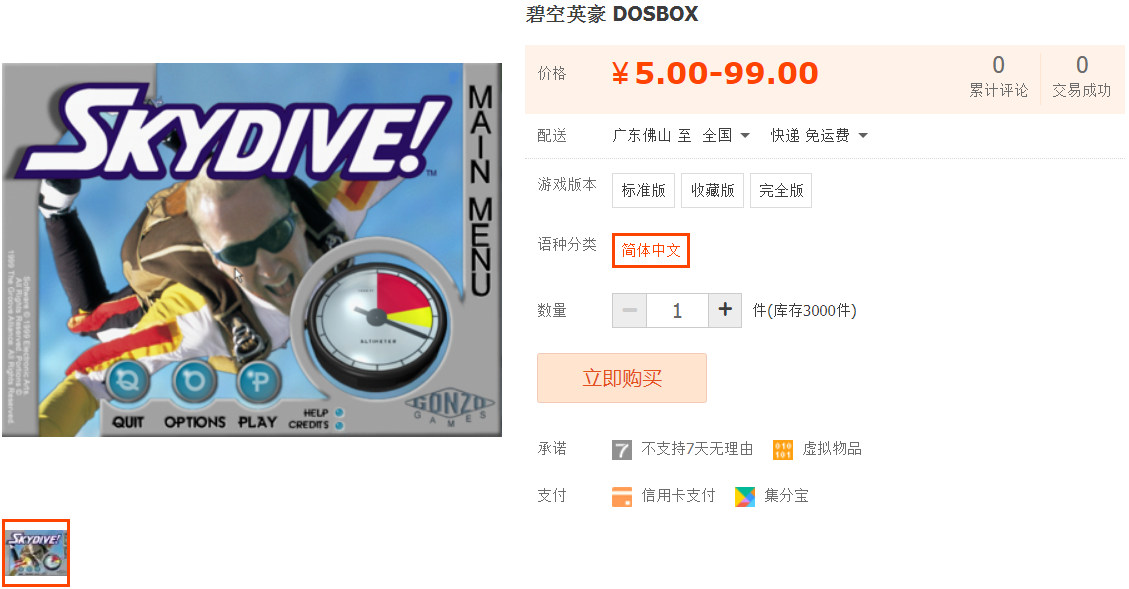Viewport: 1129px width, 589px height.
Task: Click the 立即购买 buy now button
Action: click(621, 378)
